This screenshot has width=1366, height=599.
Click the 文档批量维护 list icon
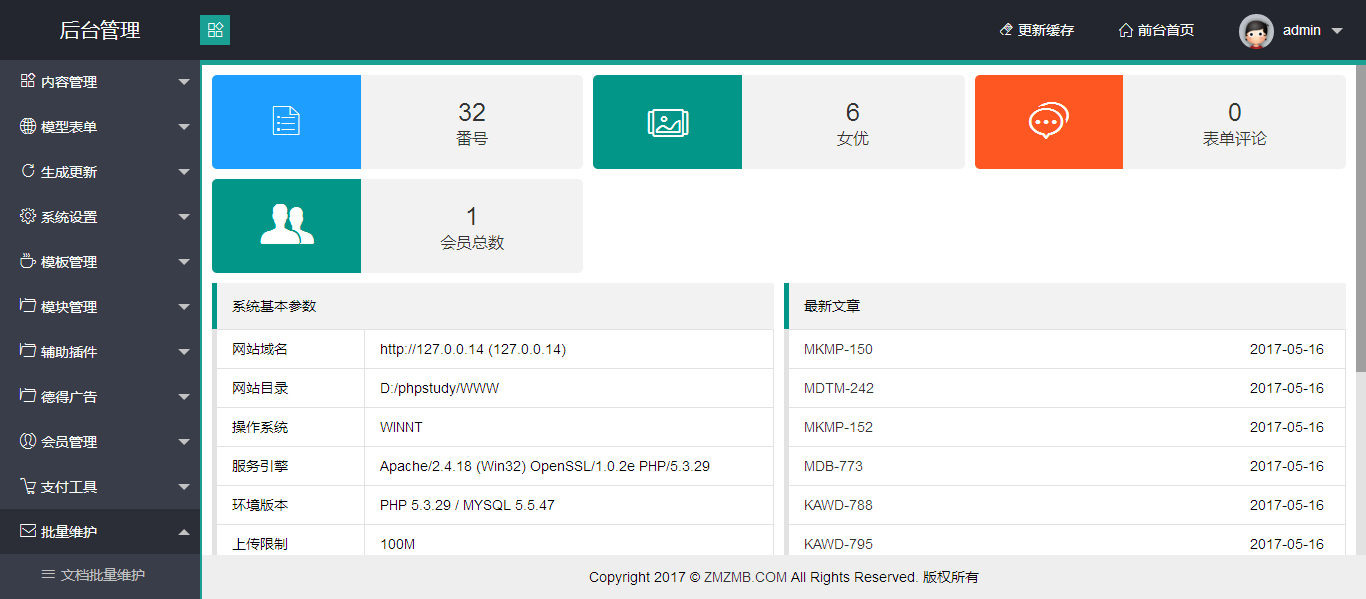[48, 575]
